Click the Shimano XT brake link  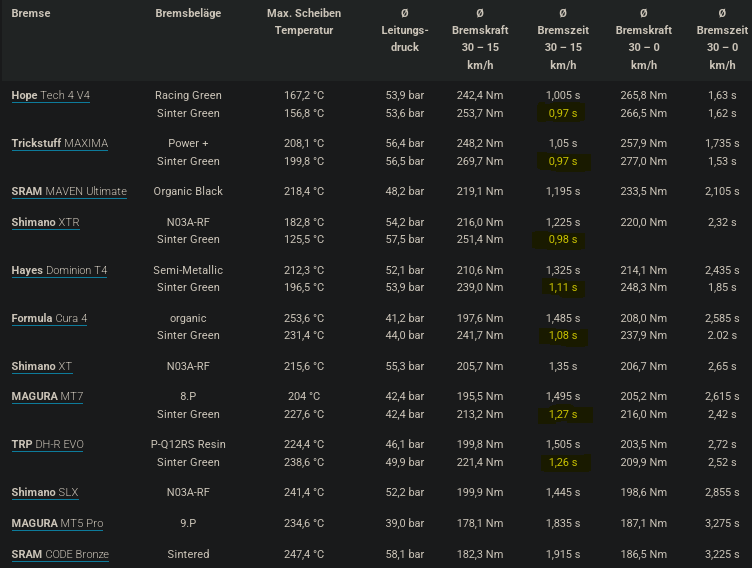[x=42, y=366]
